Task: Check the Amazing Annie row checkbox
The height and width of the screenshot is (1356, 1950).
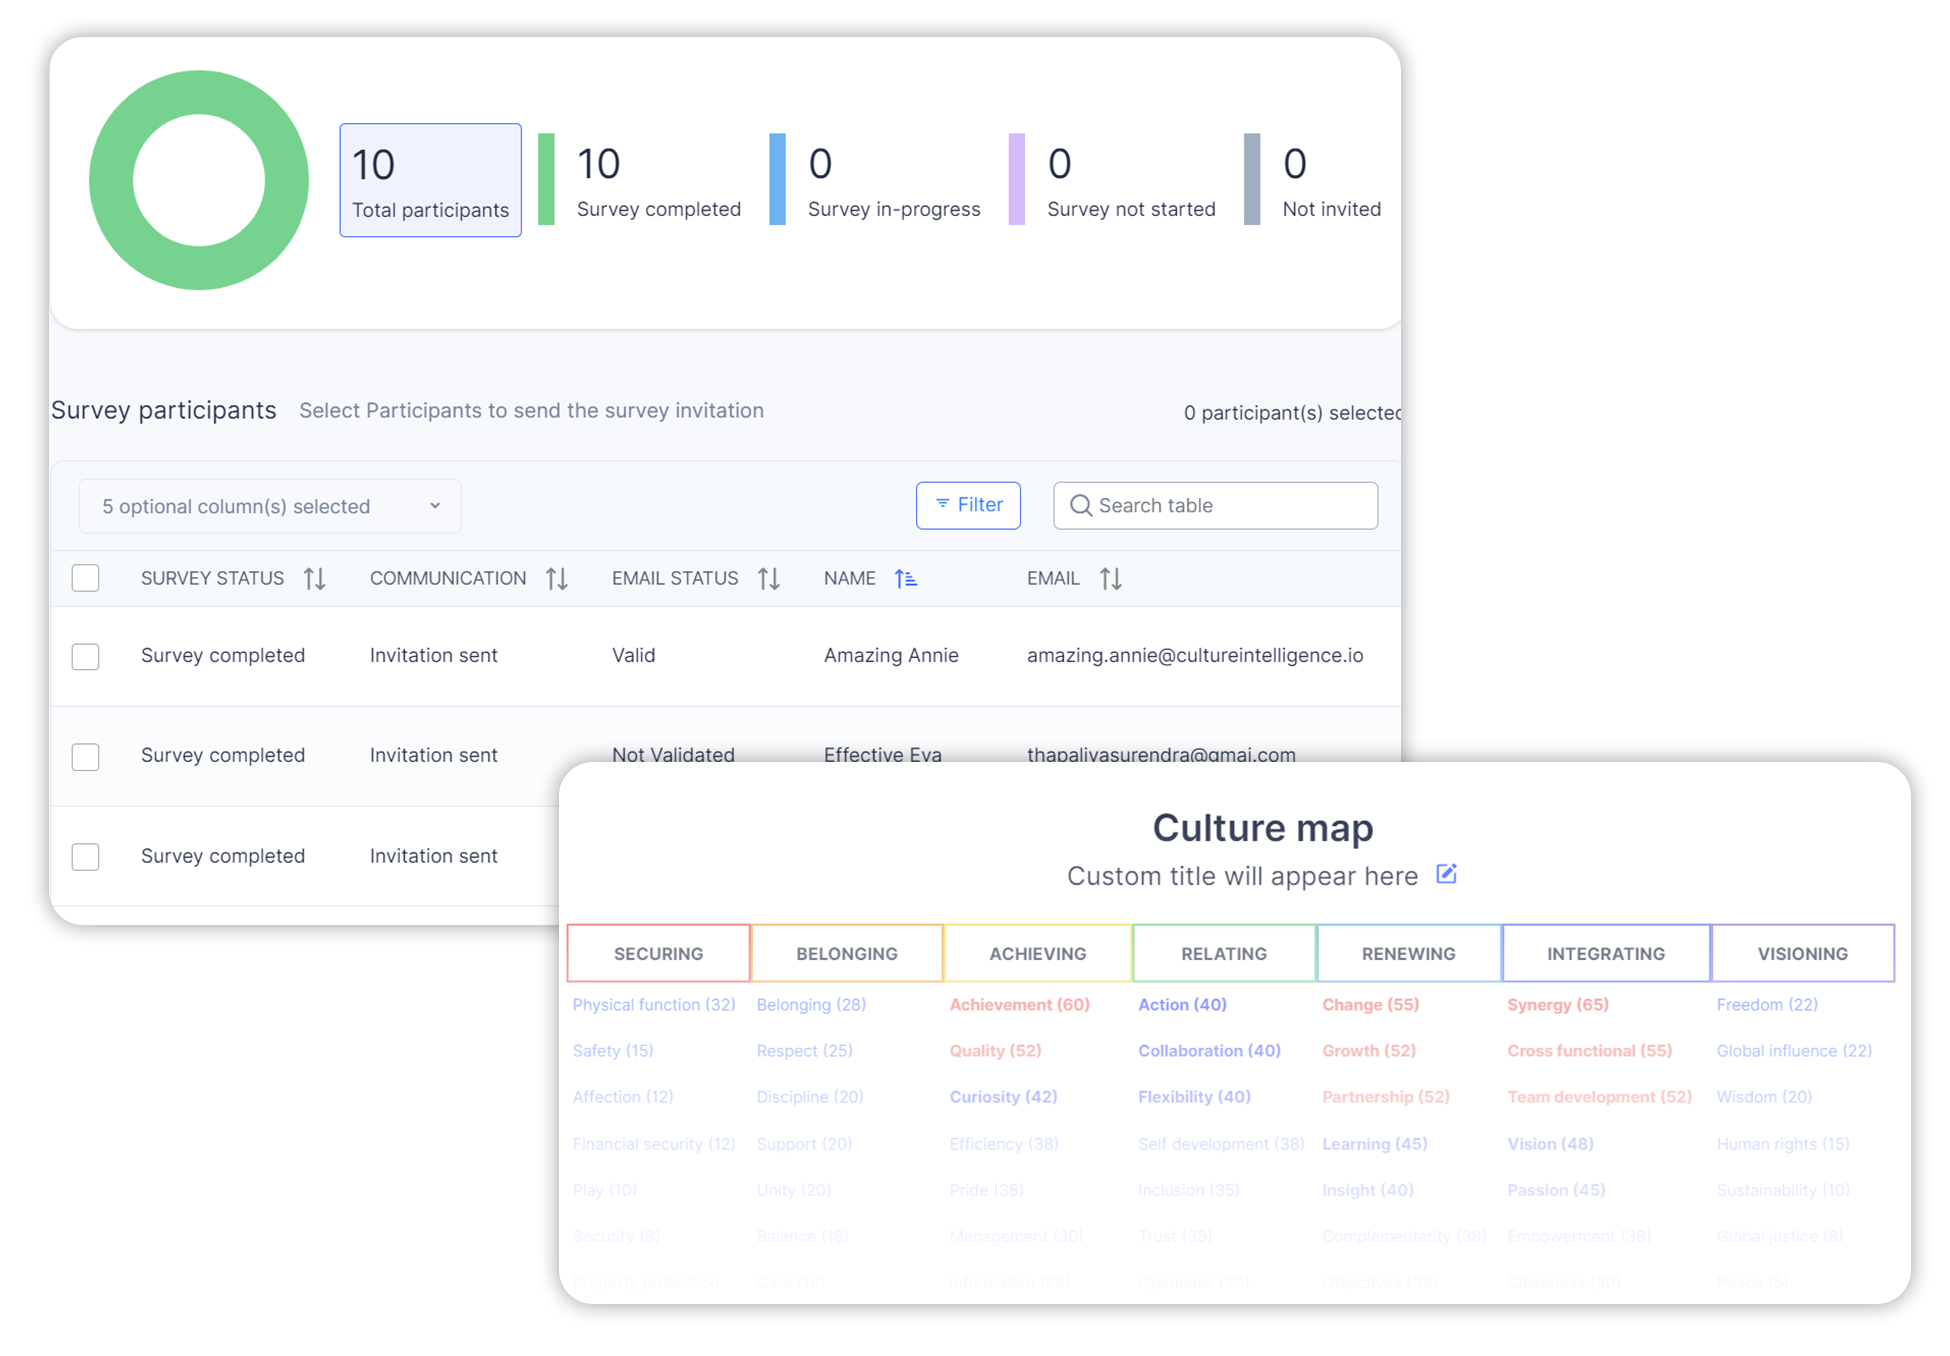Action: (86, 656)
